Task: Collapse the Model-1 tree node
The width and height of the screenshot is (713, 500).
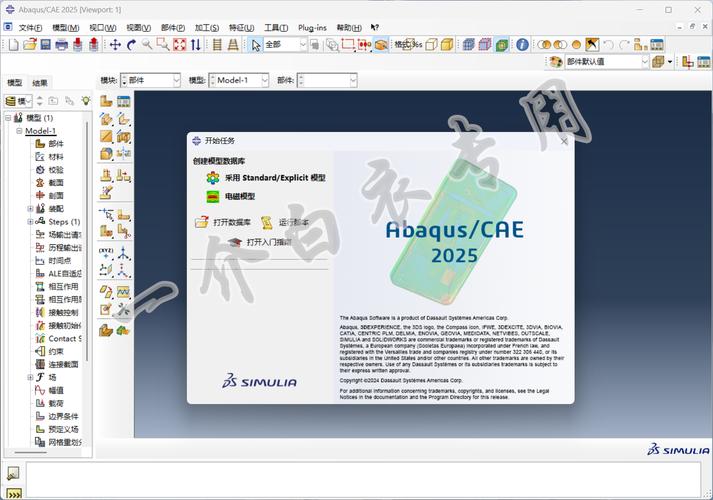Action: [x=19, y=131]
